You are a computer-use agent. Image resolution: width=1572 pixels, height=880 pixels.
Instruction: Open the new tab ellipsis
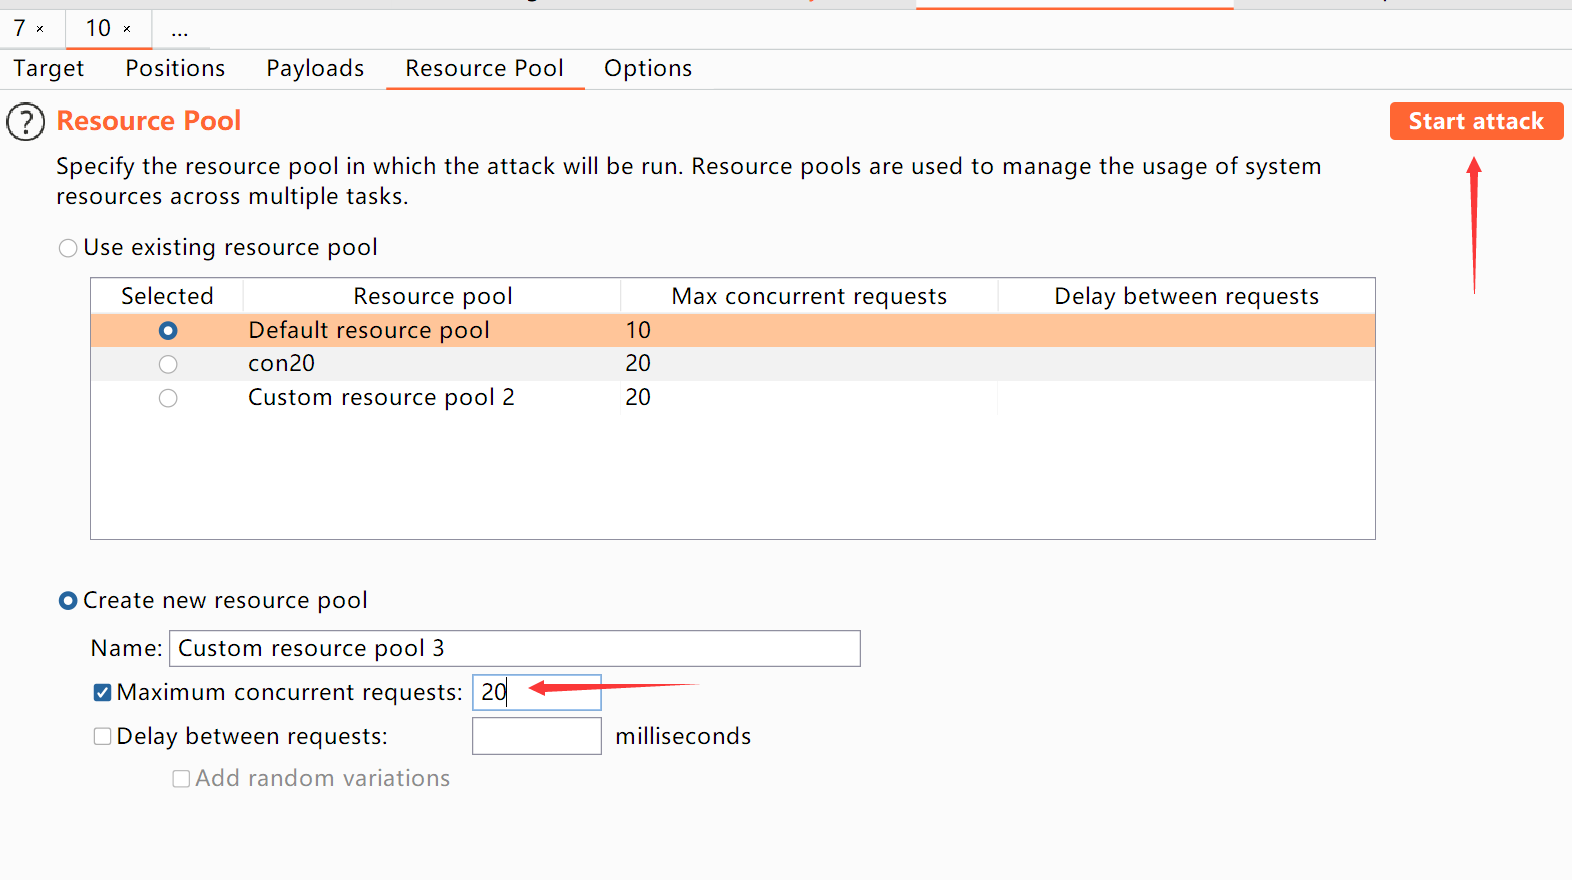[x=179, y=30]
